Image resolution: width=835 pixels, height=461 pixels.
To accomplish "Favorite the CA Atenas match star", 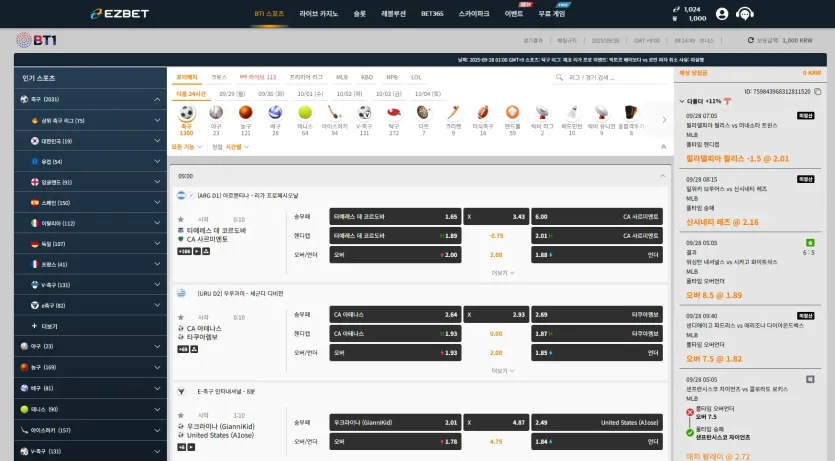I will tap(181, 317).
